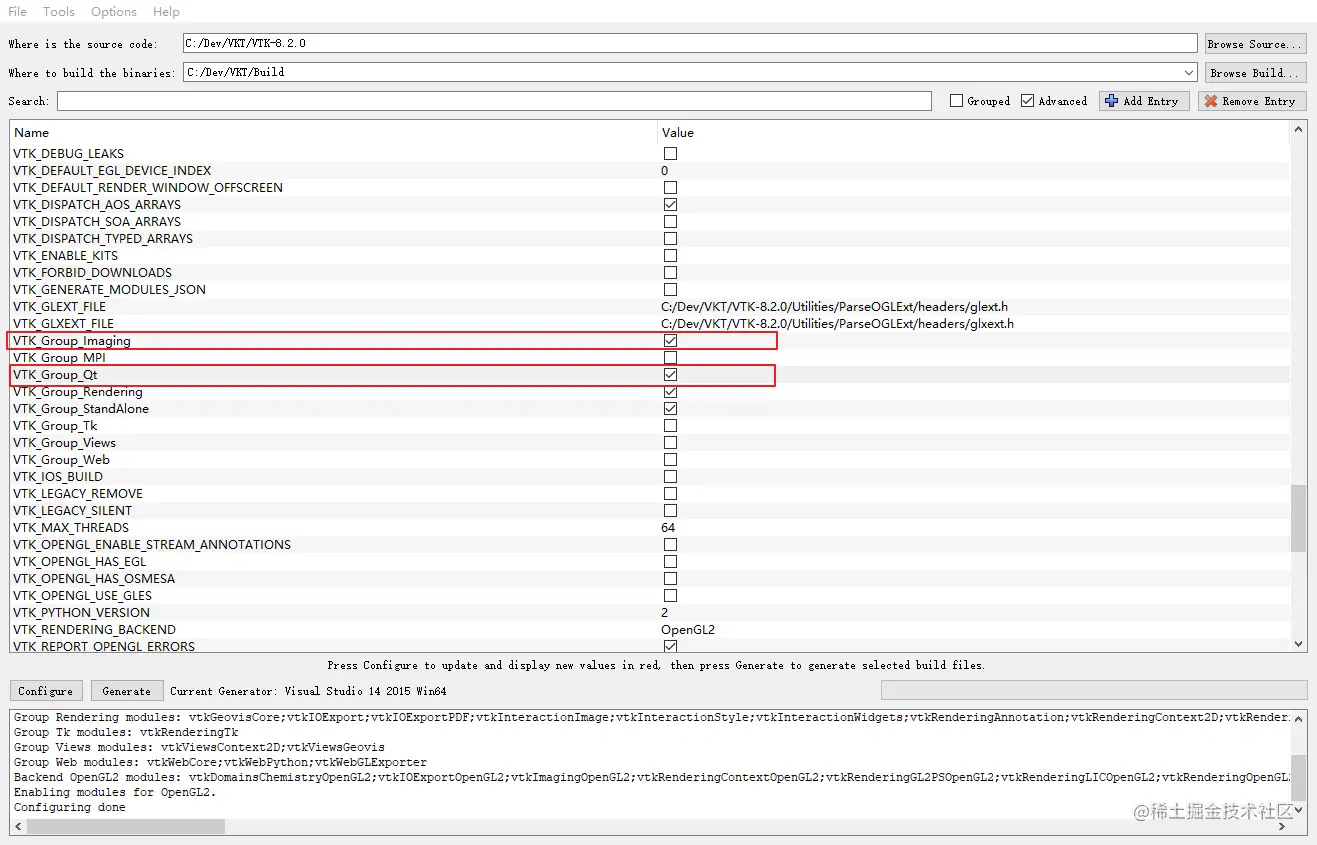The image size is (1317, 845).
Task: Select the VTK_RENDERING_BACKEND value OpenGL2
Action: tap(688, 630)
